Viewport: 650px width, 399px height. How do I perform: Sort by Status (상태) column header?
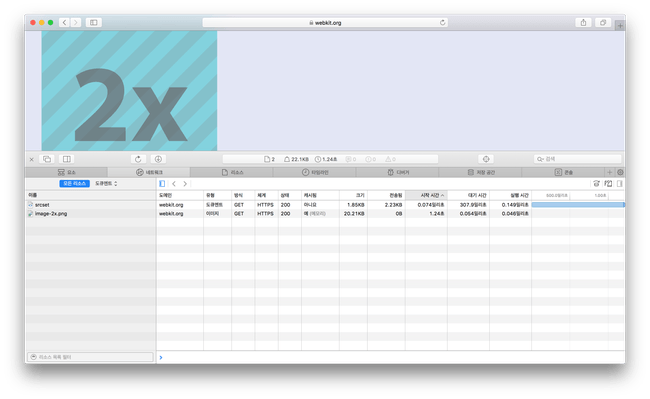290,195
